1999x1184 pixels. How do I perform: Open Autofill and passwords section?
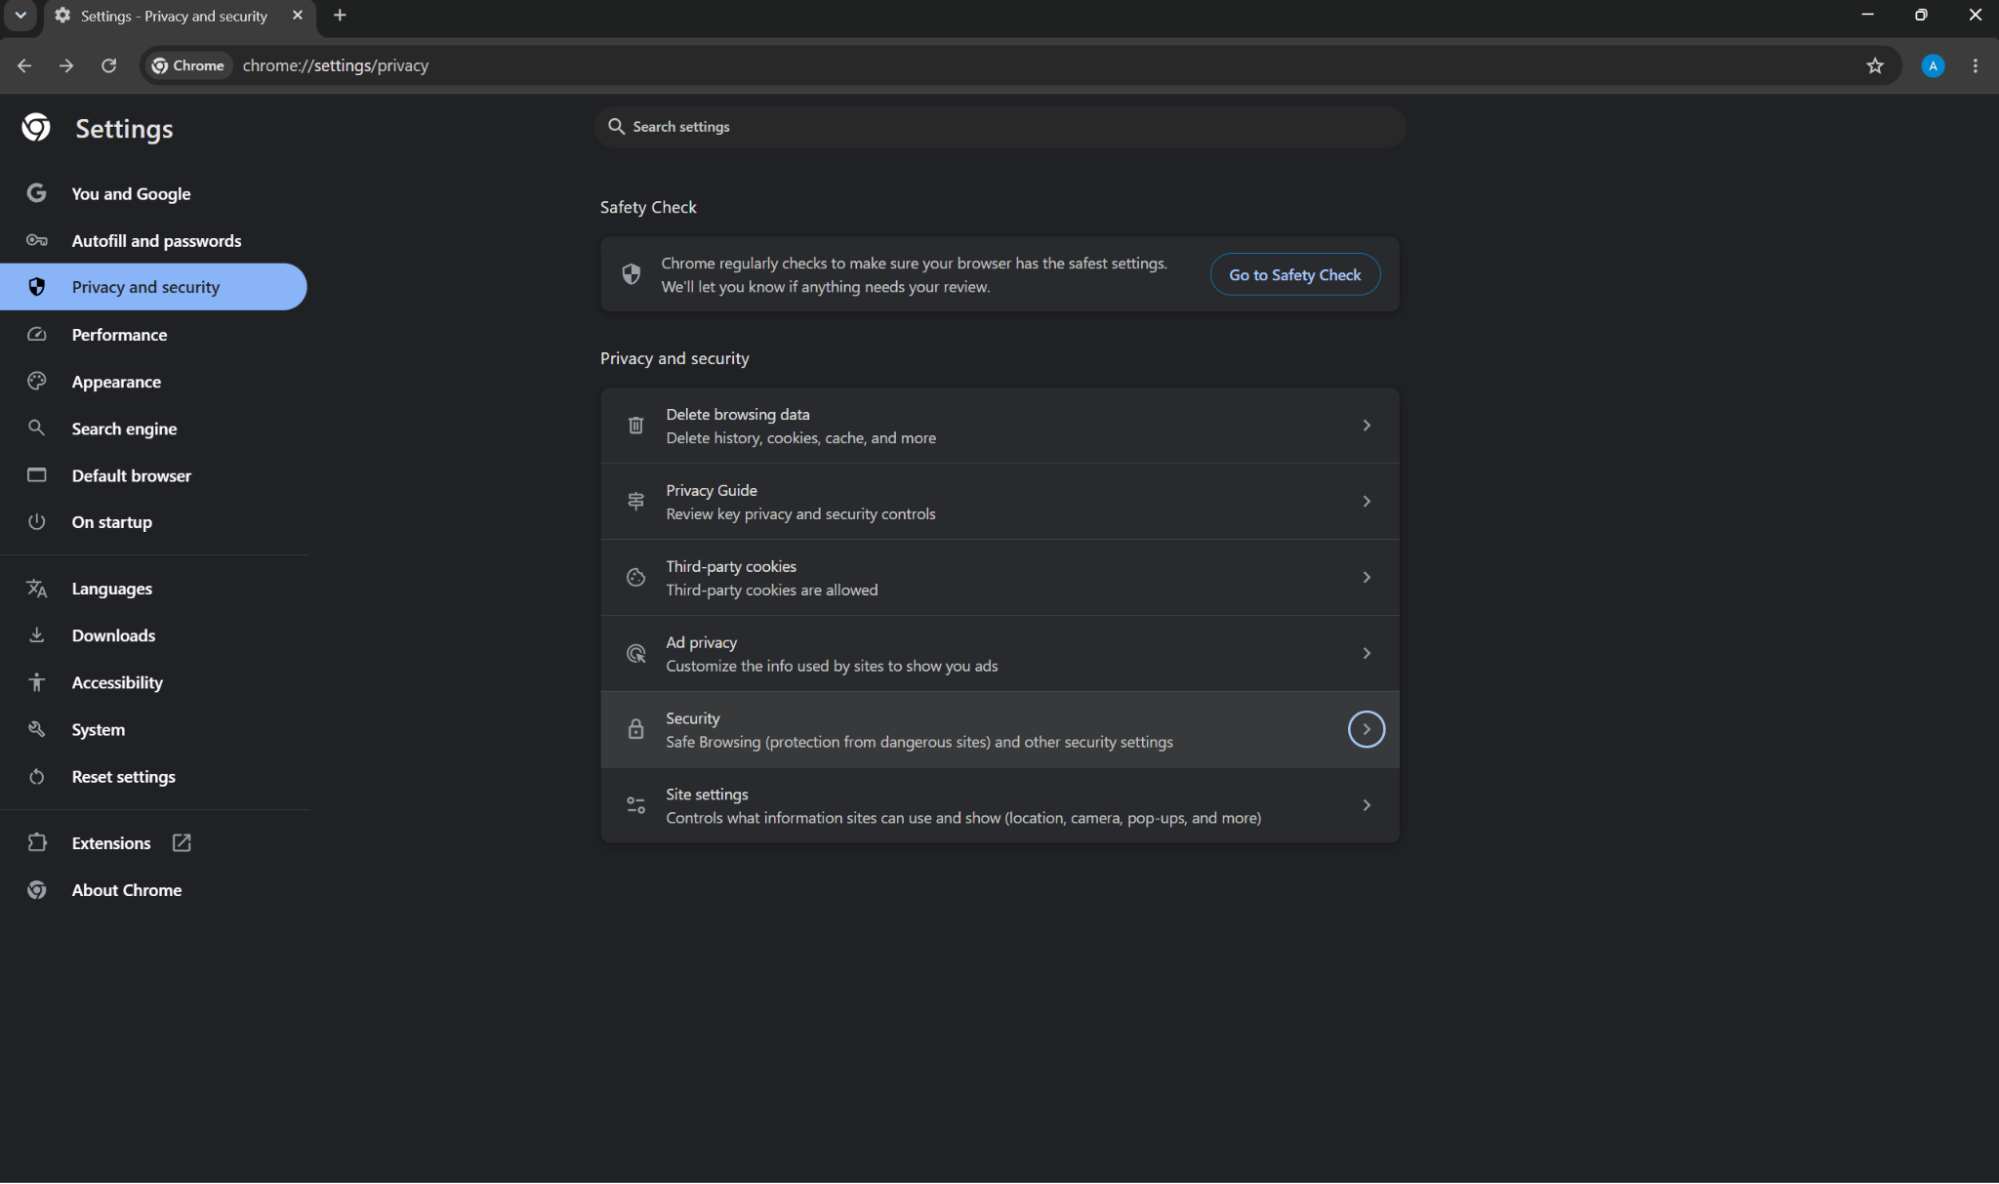coord(153,240)
